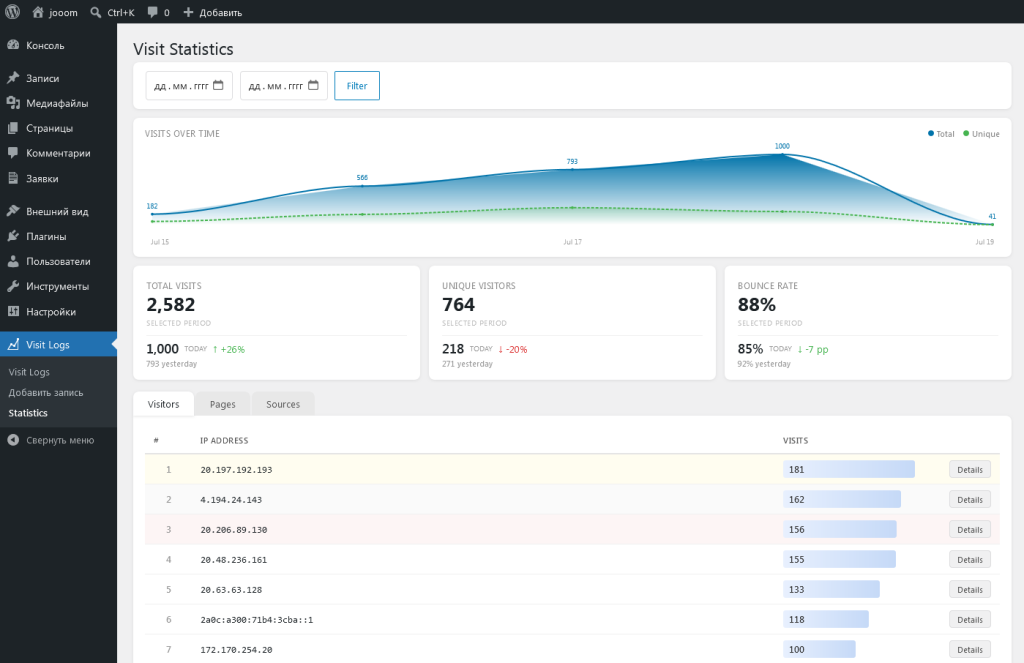Click the jooom site name link

click(x=63, y=12)
